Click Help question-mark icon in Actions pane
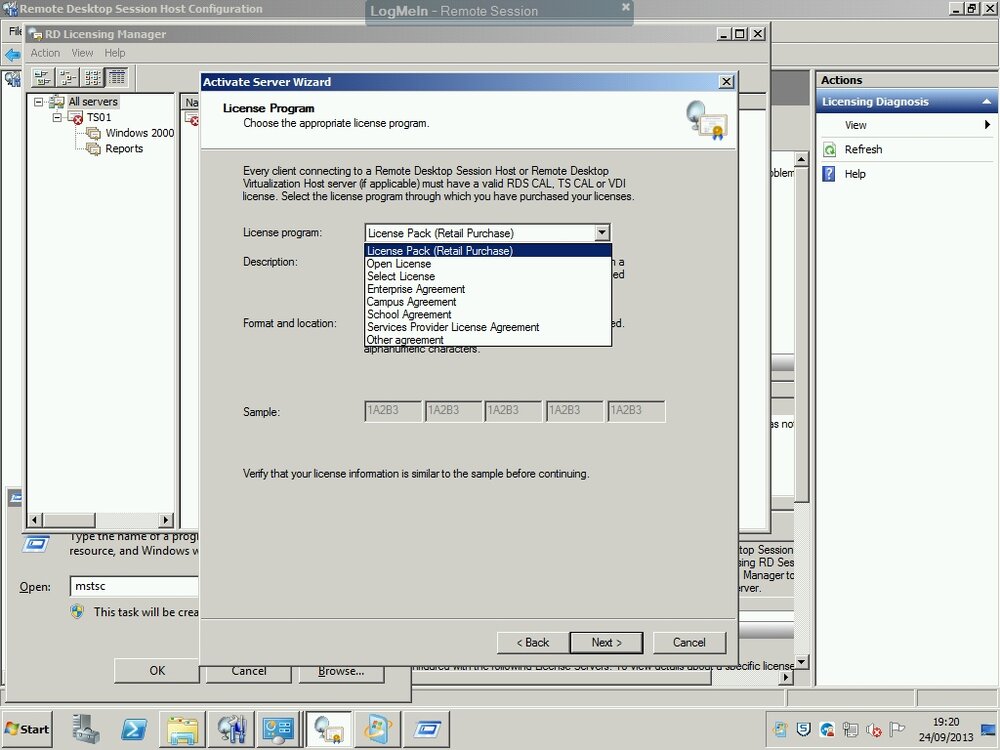1000x750 pixels. 828,173
